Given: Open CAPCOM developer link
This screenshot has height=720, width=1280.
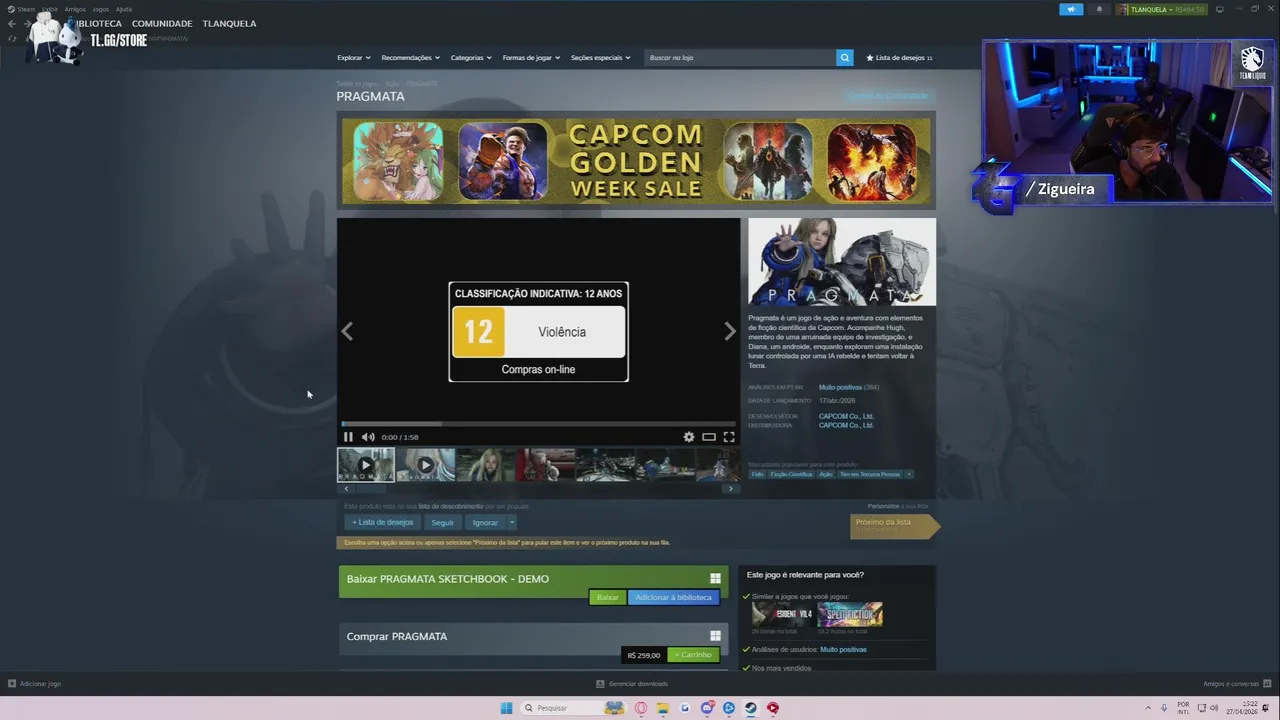Looking at the screenshot, I should tap(846, 416).
